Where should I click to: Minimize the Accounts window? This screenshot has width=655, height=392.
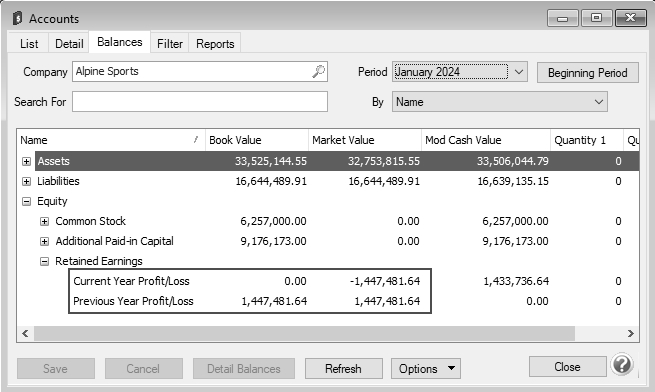563,18
